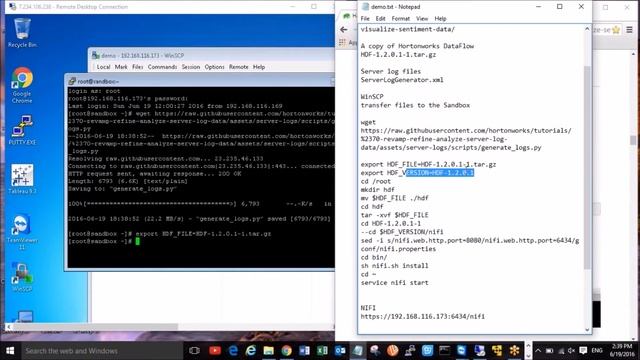Click Chrome back arrow behind Notepad
640x360 pixels.
344,29
